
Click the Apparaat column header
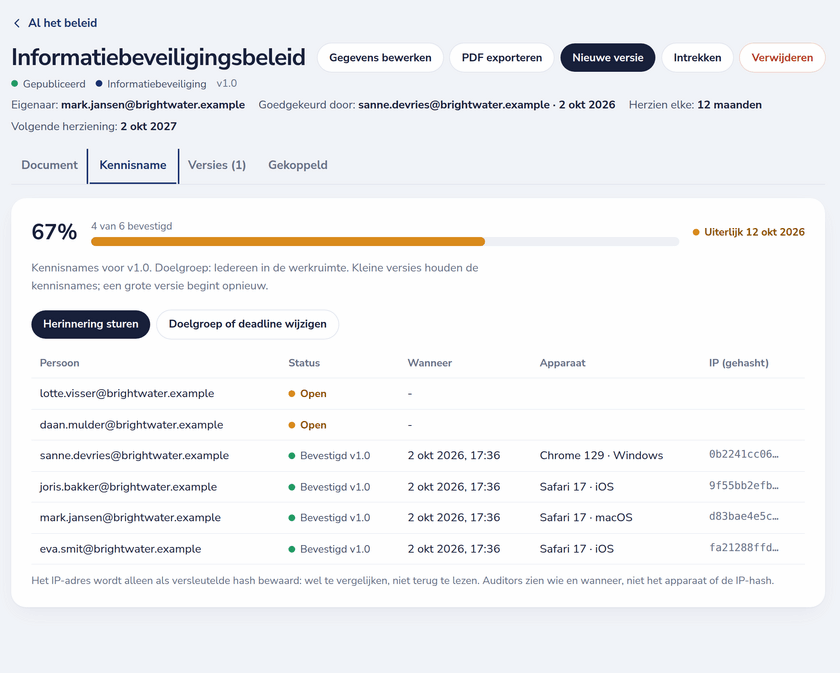click(x=562, y=363)
